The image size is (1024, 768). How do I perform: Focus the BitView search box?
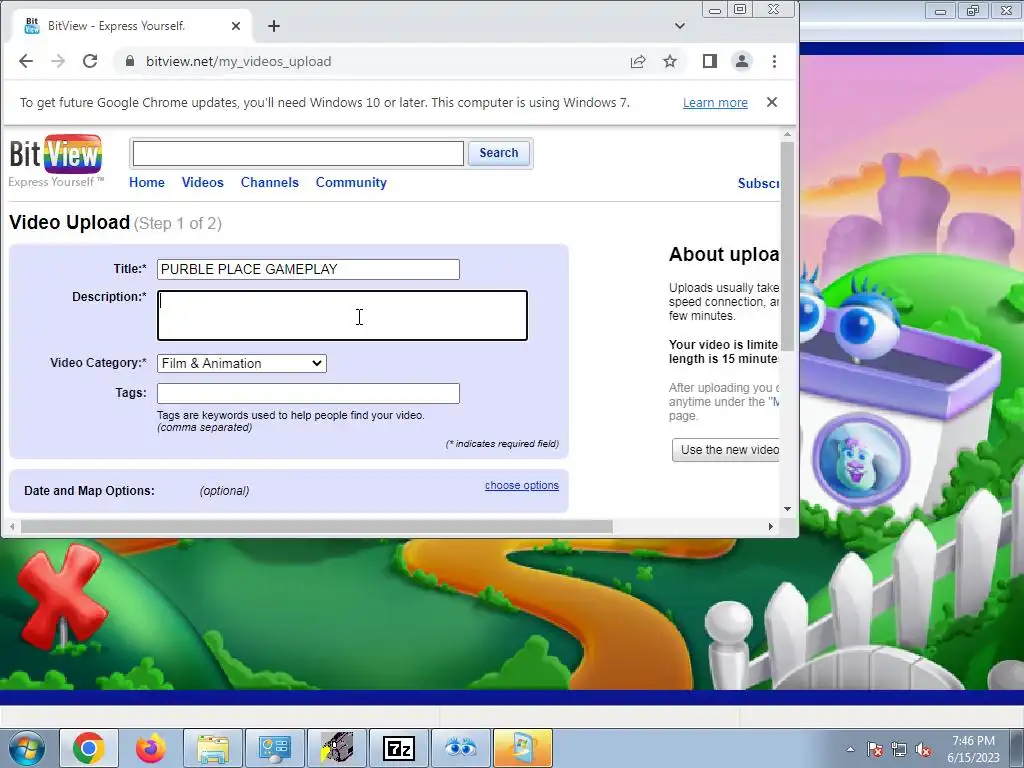click(298, 153)
